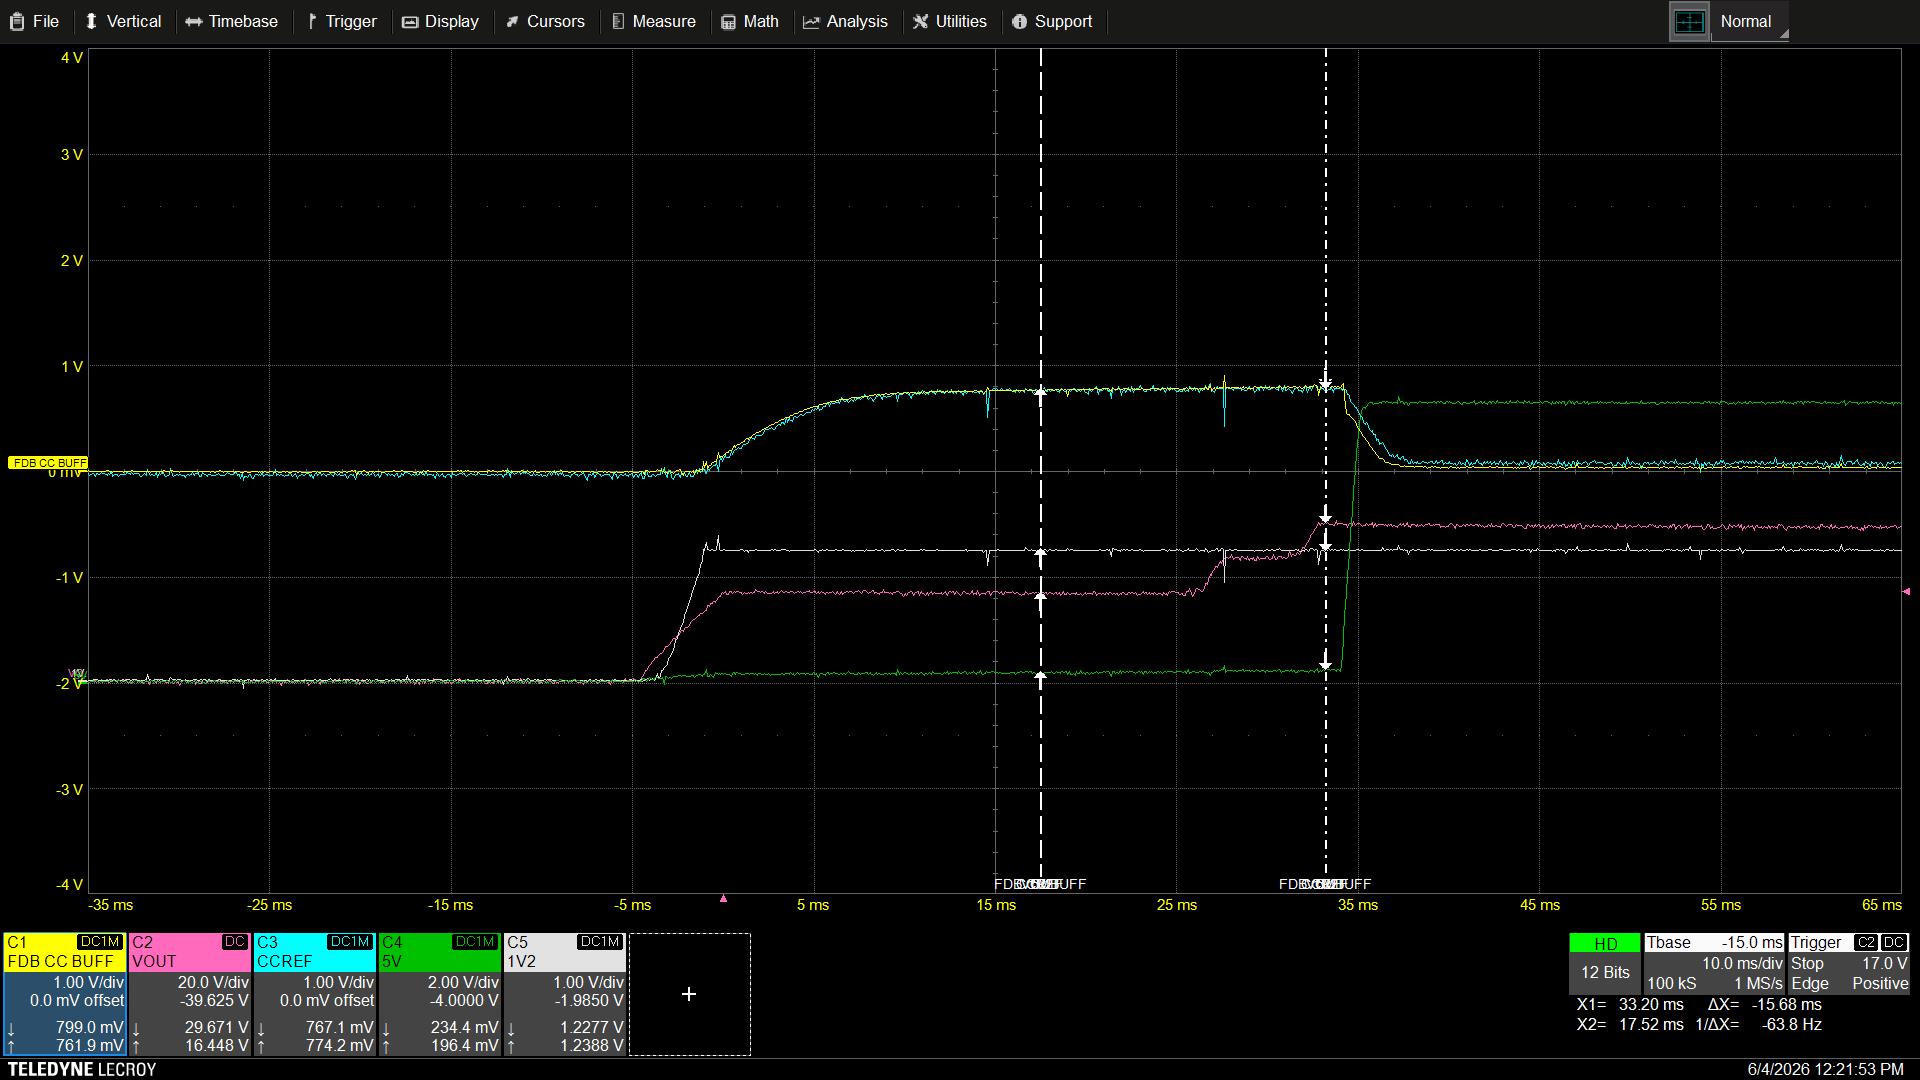Click the 1.2277 V cursor reading in the C5 descriptor
This screenshot has width=1920, height=1080.
click(591, 1028)
